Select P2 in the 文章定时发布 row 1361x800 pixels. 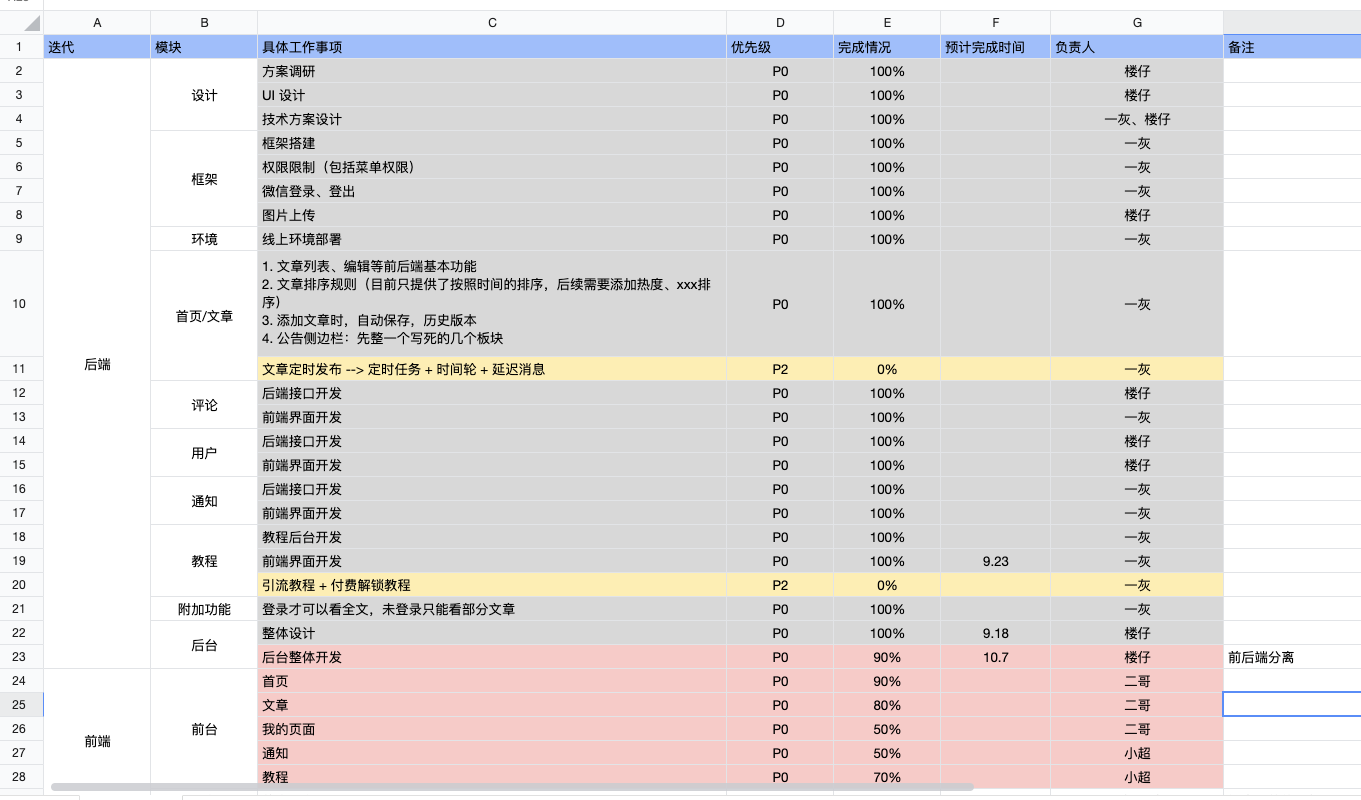click(780, 369)
